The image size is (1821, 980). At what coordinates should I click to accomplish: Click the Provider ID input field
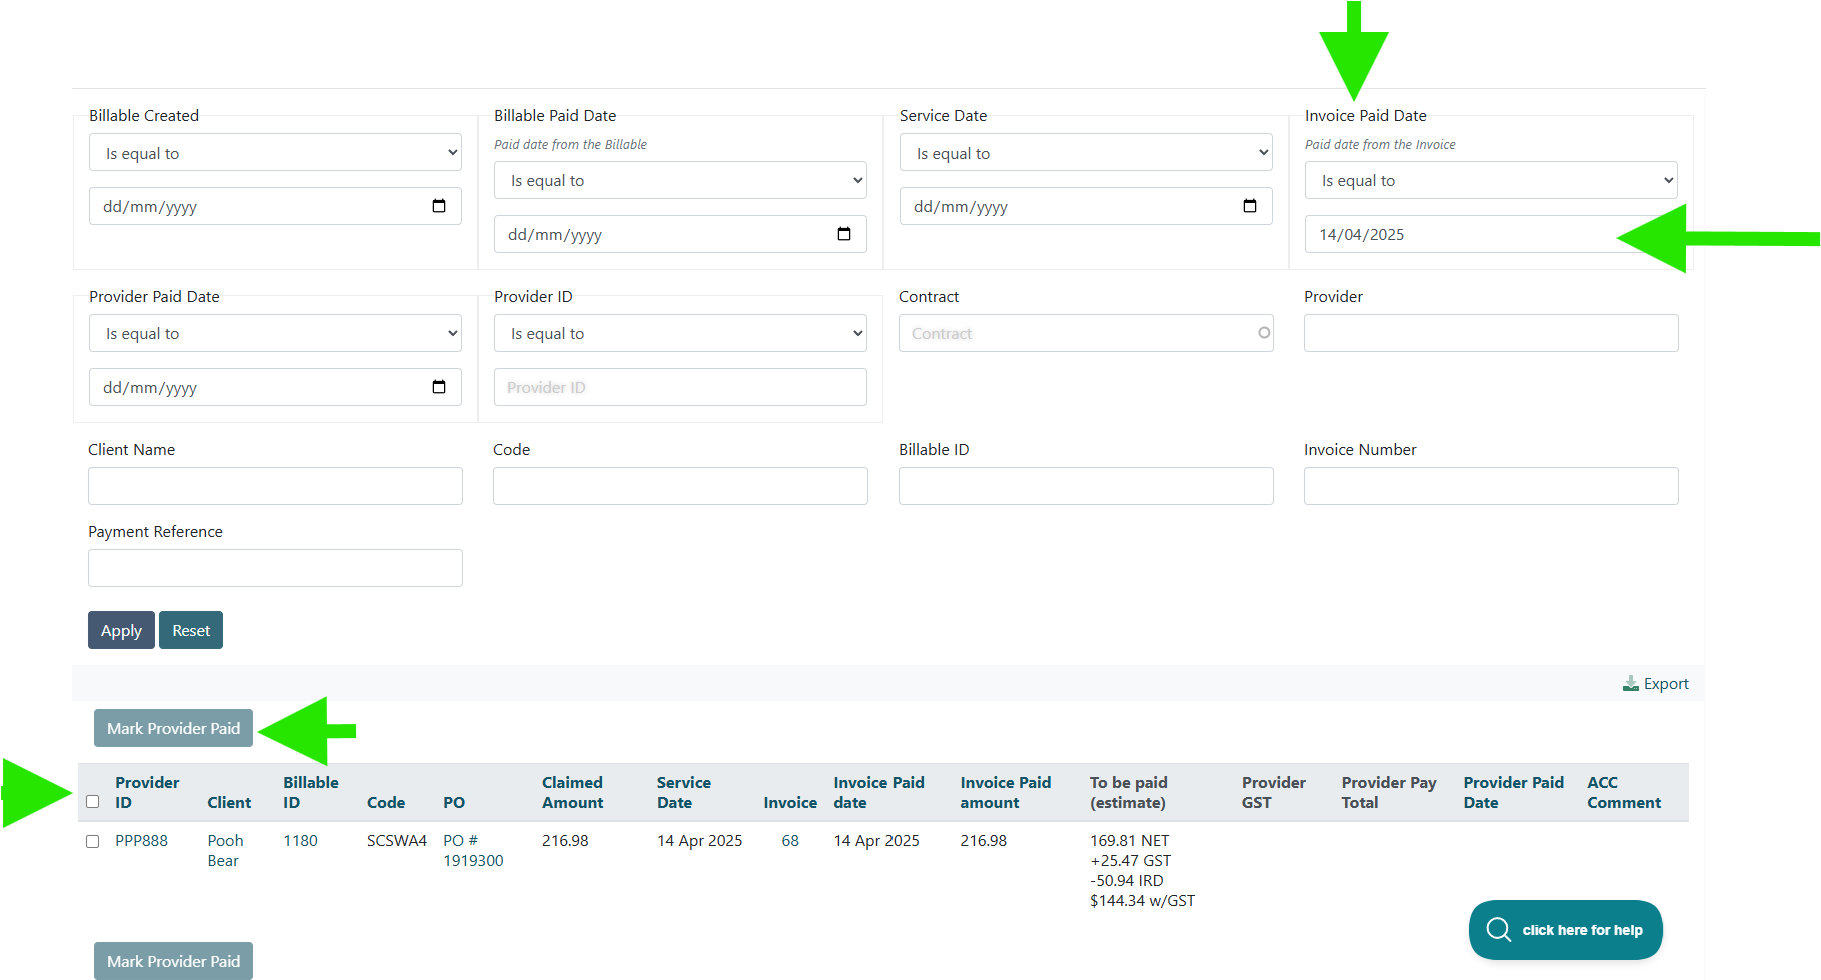(x=680, y=387)
